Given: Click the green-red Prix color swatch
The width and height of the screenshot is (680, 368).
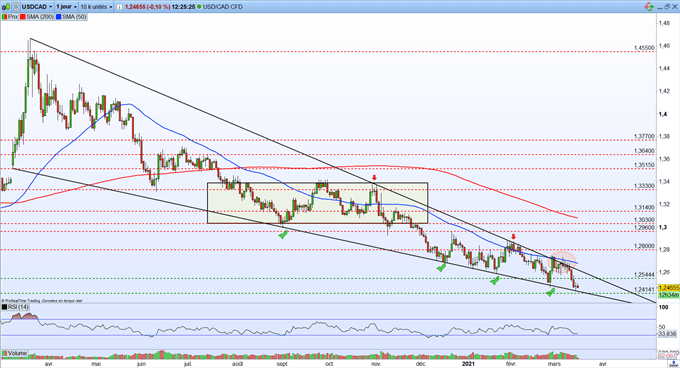Looking at the screenshot, I should click(4, 17).
